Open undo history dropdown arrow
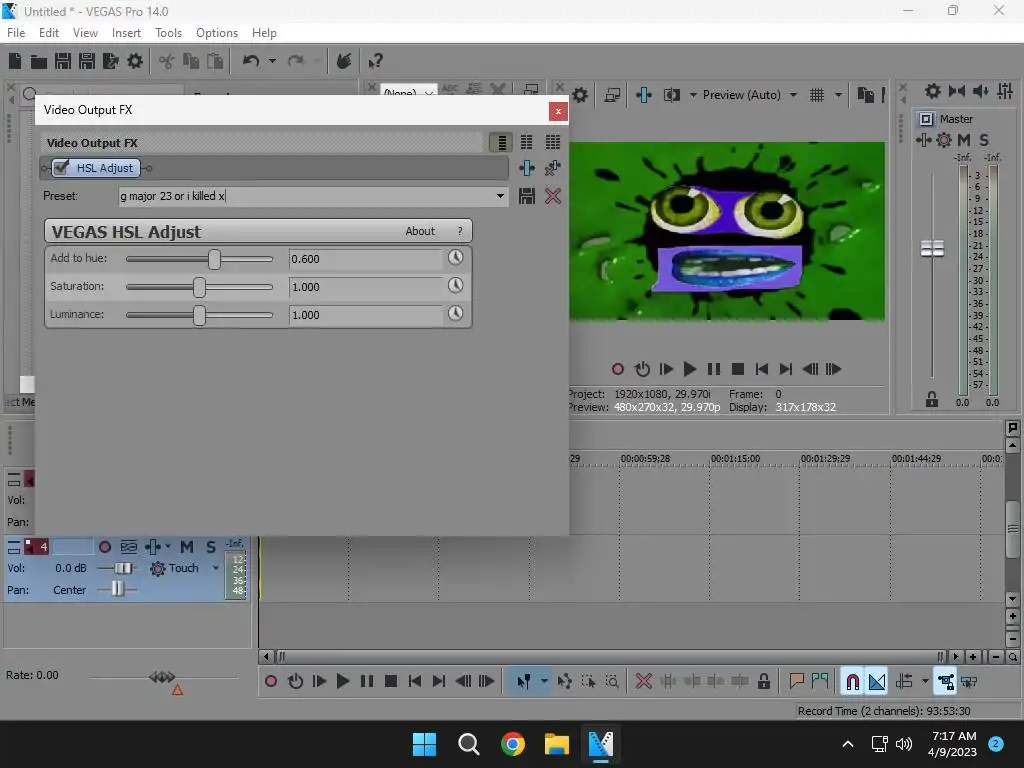Image resolution: width=1024 pixels, height=768 pixels. tap(272, 61)
